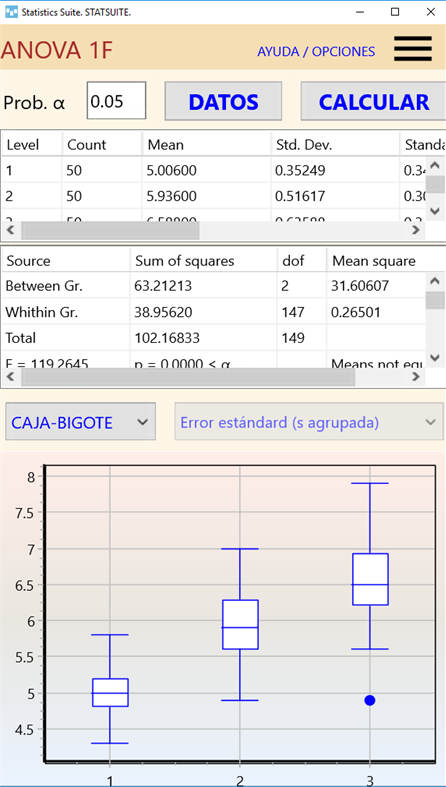This screenshot has width=446, height=787.
Task: Select std. dev. value 0.51617
Action: [300, 196]
